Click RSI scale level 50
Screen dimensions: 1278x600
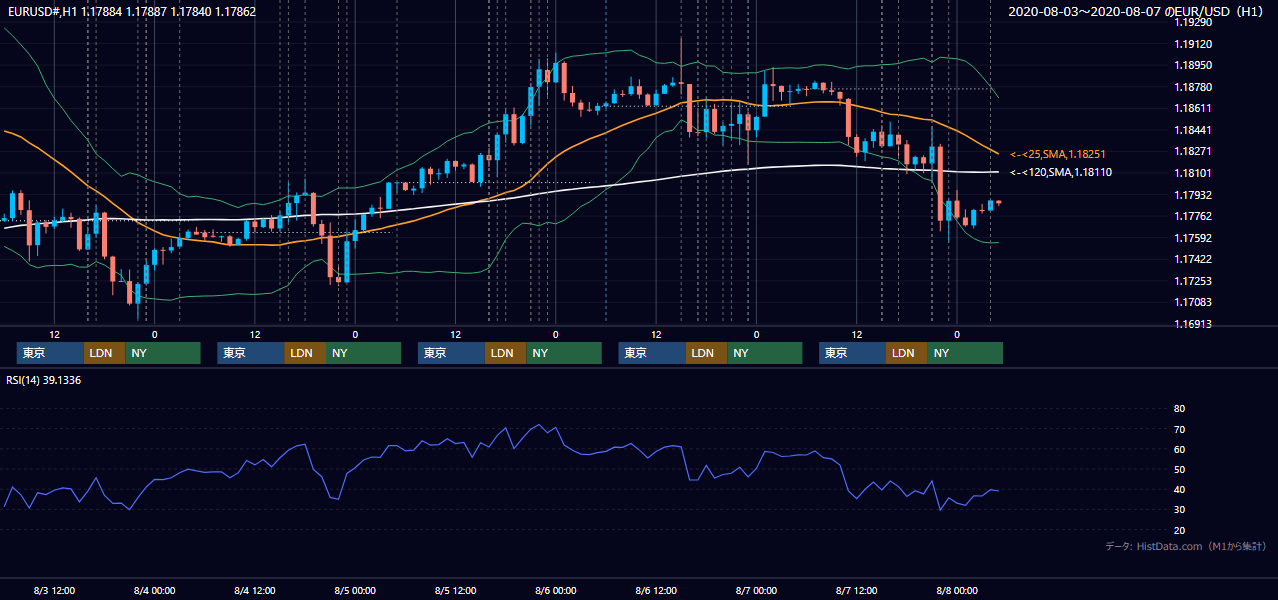[1179, 469]
